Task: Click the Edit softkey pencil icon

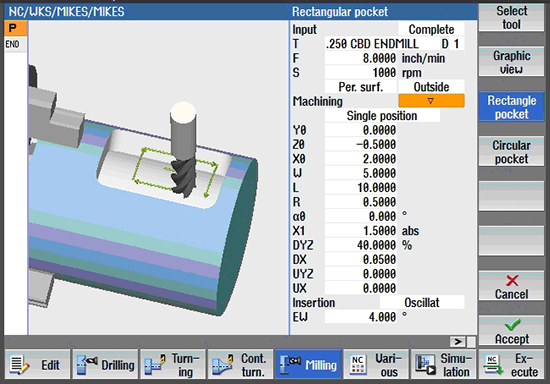Action: (19, 365)
